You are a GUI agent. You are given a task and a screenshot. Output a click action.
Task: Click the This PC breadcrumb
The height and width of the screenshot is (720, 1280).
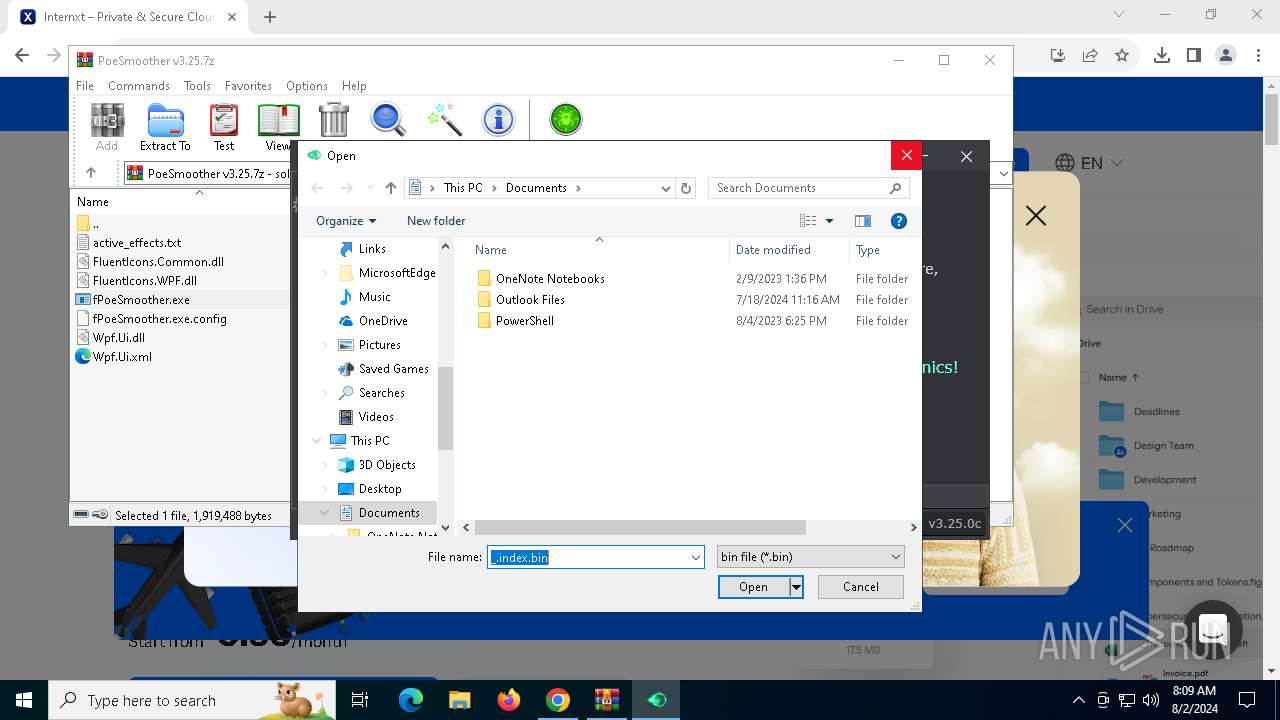pyautogui.click(x=463, y=188)
